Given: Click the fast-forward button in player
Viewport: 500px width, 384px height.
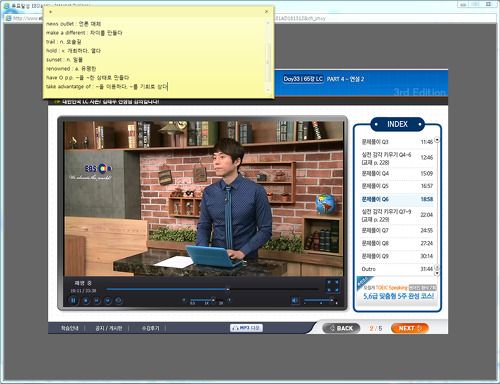Looking at the screenshot, I should (108, 301).
